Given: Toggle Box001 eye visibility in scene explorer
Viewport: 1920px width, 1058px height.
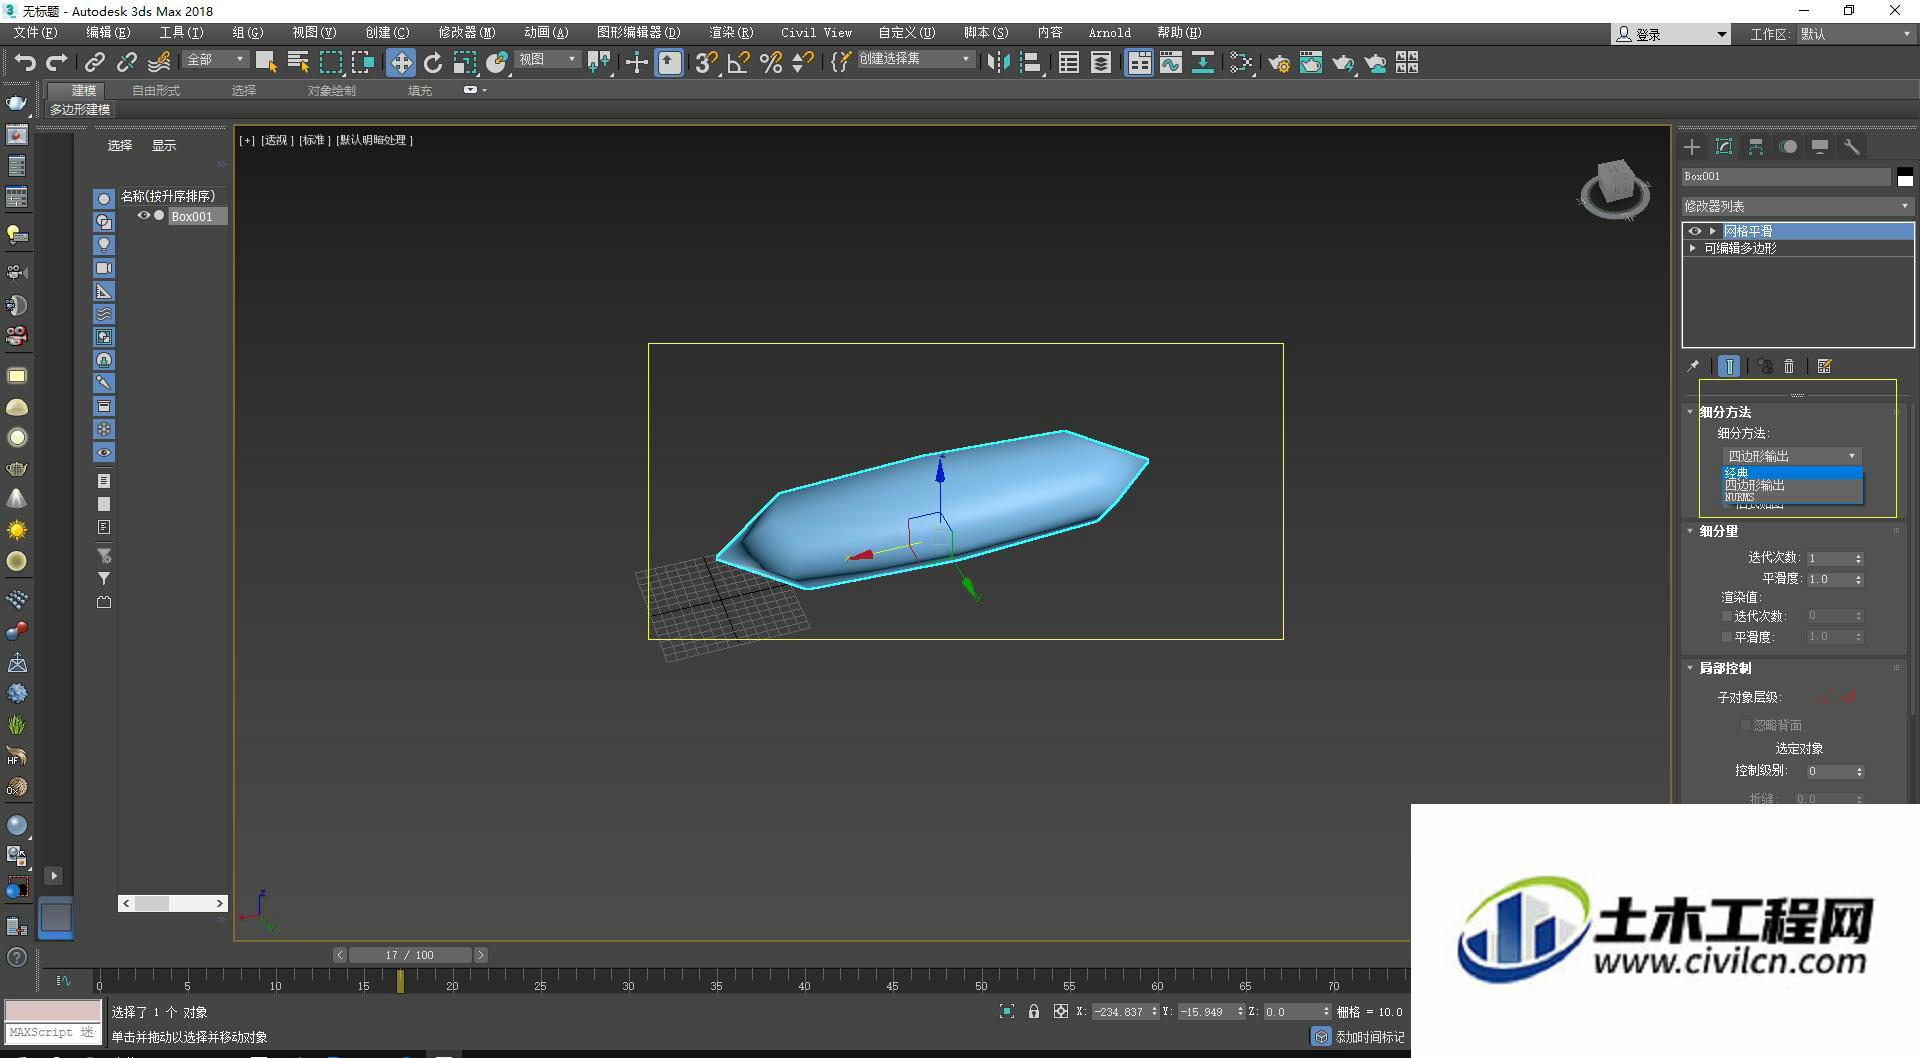Looking at the screenshot, I should tap(144, 216).
